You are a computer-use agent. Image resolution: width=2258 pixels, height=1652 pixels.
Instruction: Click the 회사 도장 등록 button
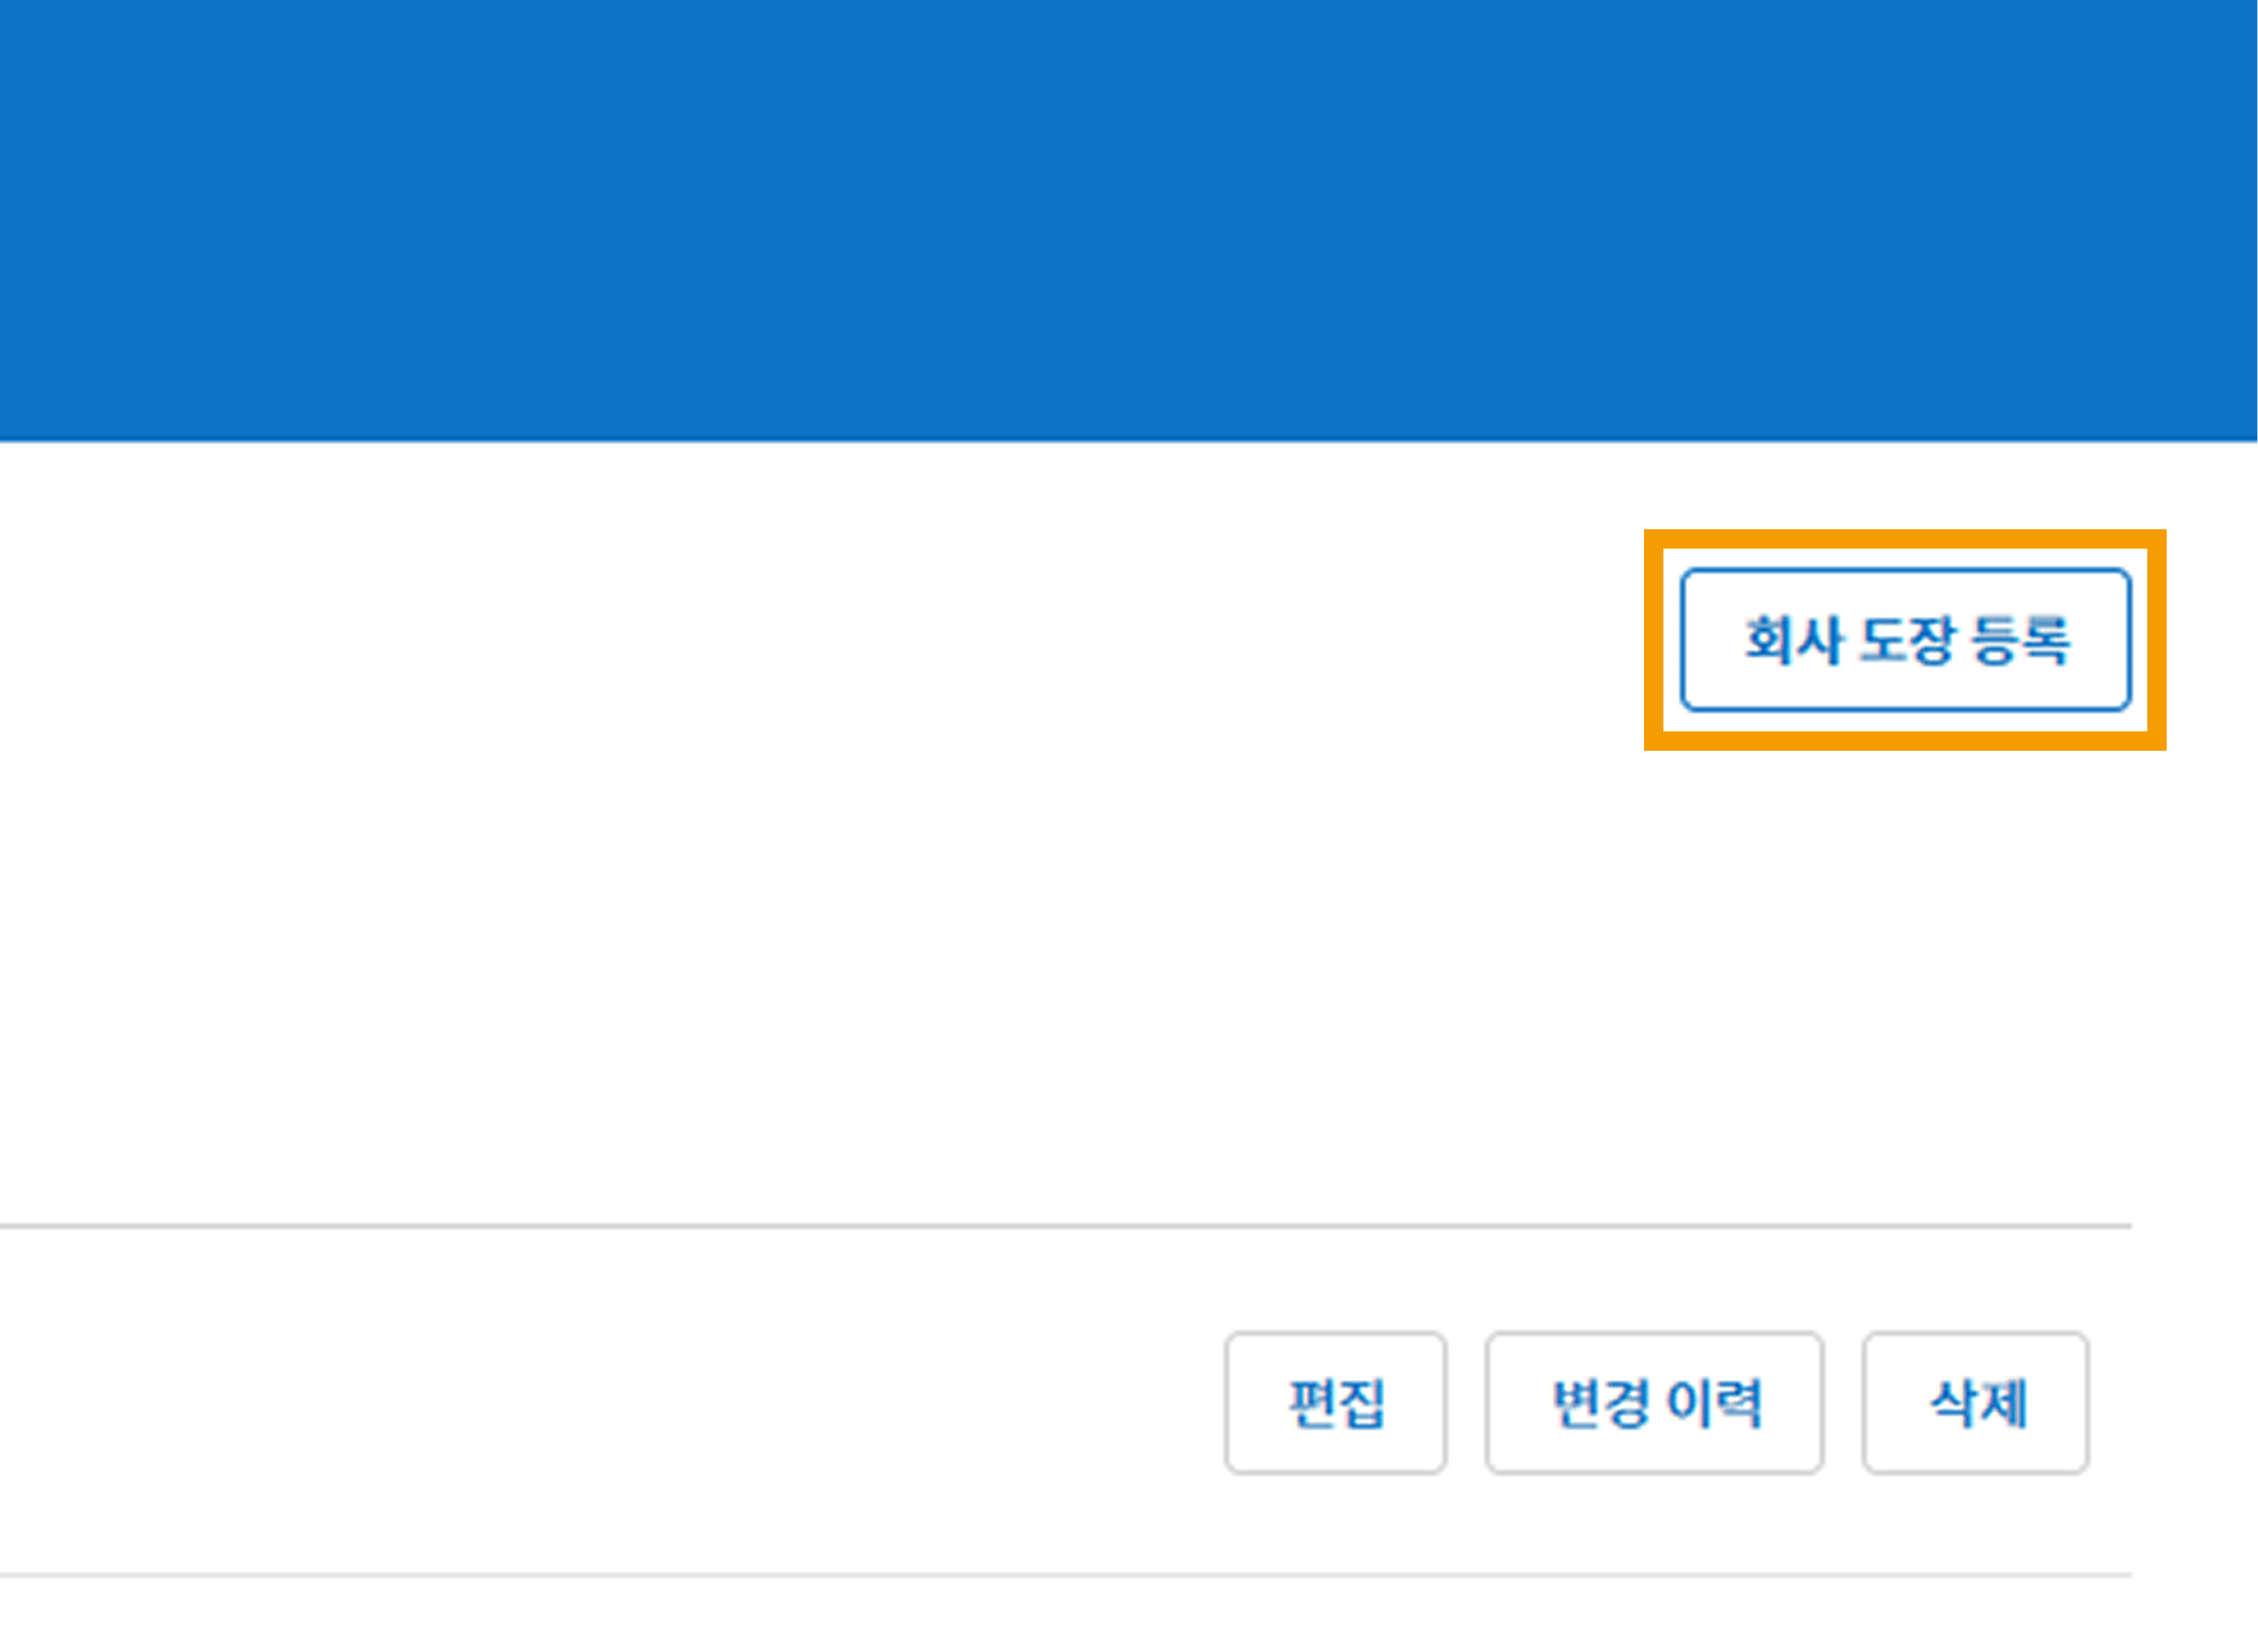[1906, 640]
